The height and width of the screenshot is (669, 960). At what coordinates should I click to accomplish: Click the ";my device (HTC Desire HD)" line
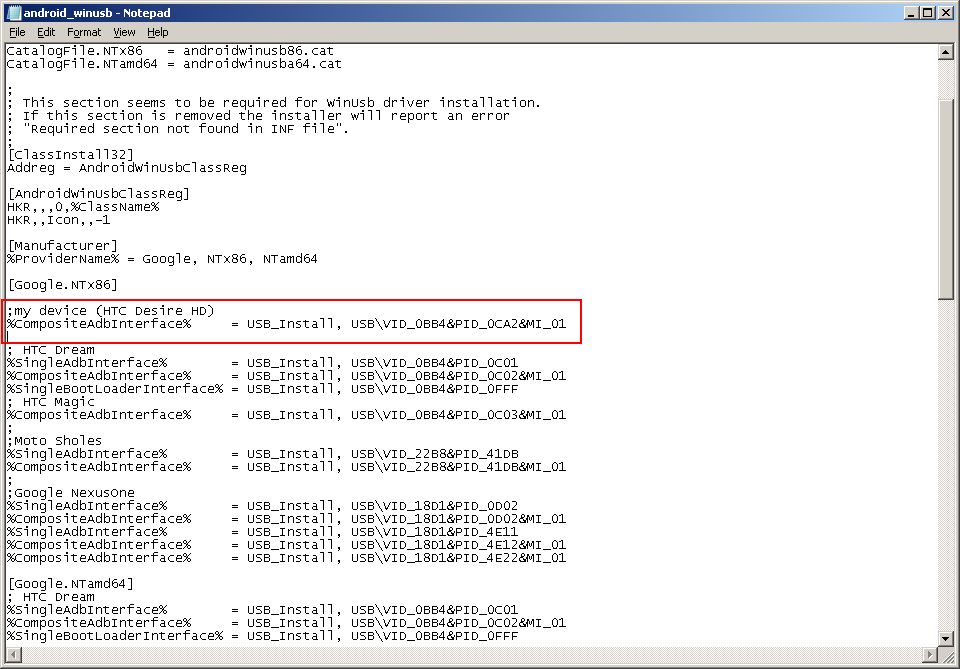pyautogui.click(x=110, y=311)
